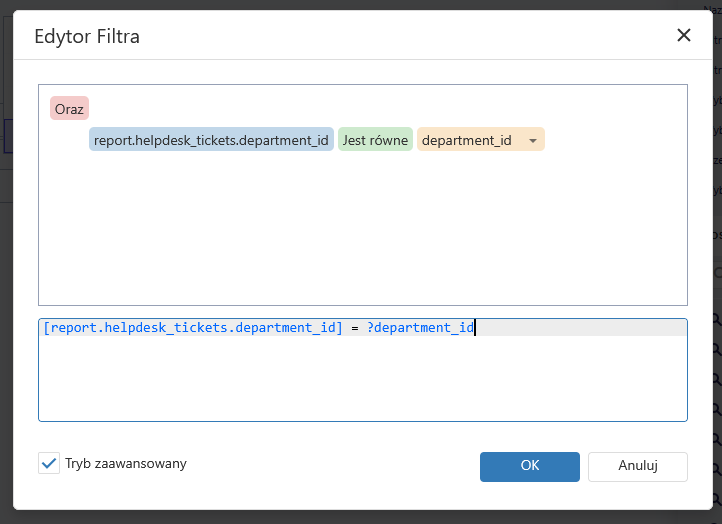Viewport: 722px width, 524px height.
Task: Open the Jest równe operator menu
Action: click(x=375, y=140)
